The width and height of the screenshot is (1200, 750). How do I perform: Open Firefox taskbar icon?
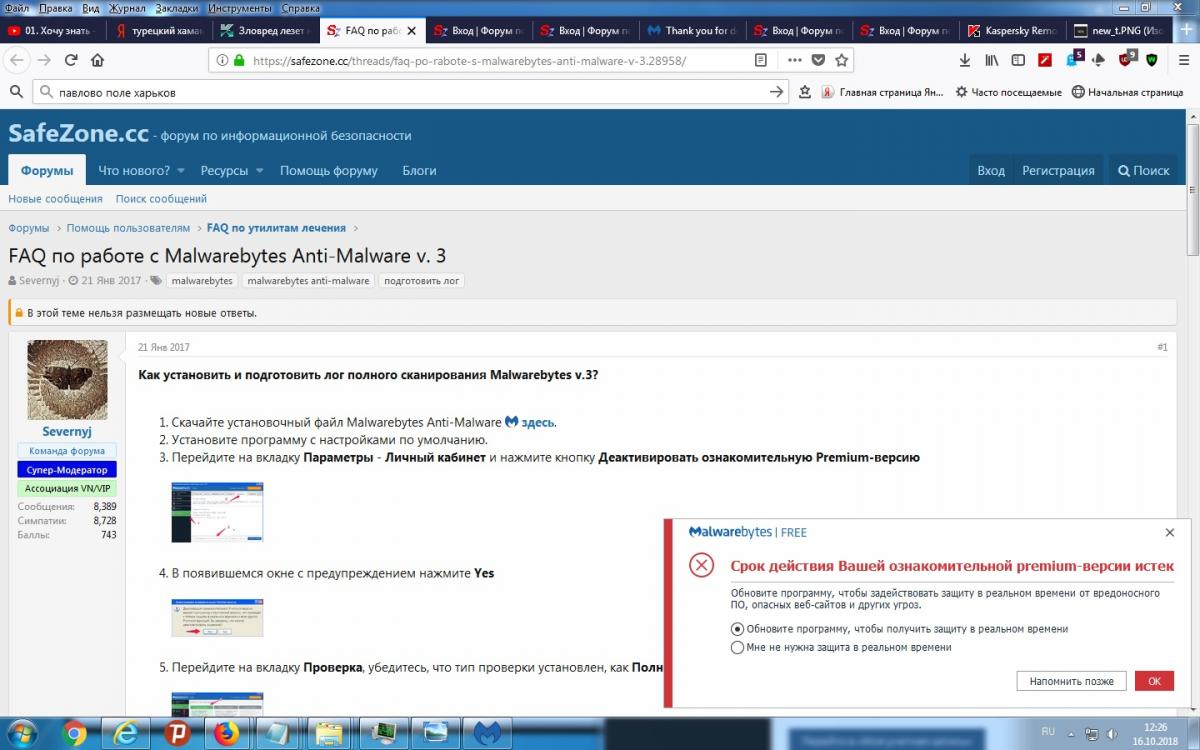(226, 733)
